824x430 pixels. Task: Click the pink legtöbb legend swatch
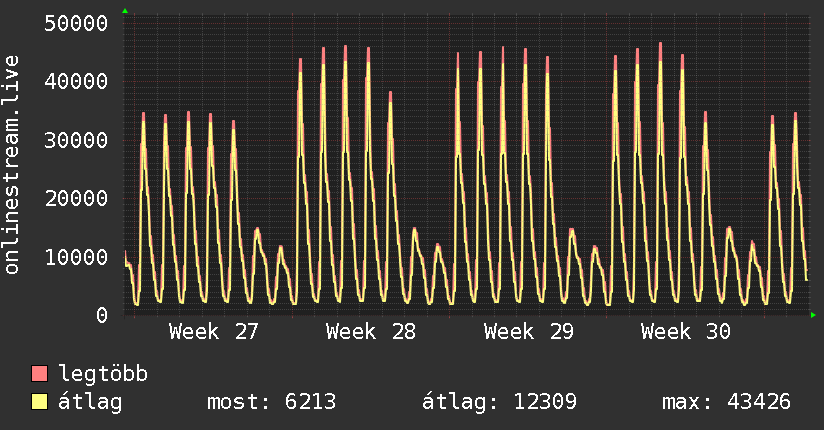click(x=39, y=373)
